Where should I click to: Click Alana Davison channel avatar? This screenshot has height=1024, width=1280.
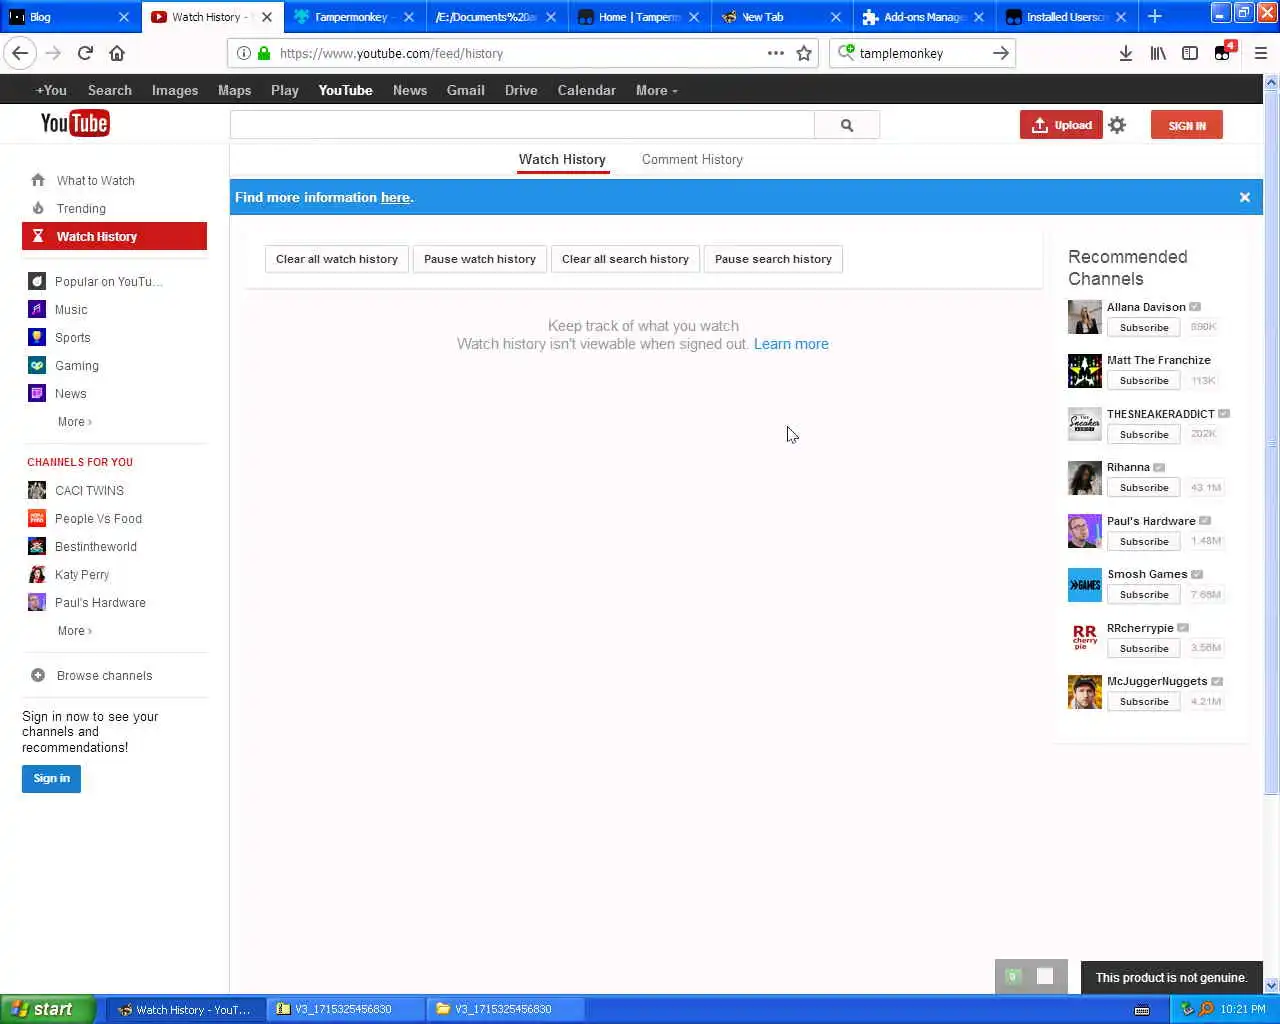[x=1084, y=317]
